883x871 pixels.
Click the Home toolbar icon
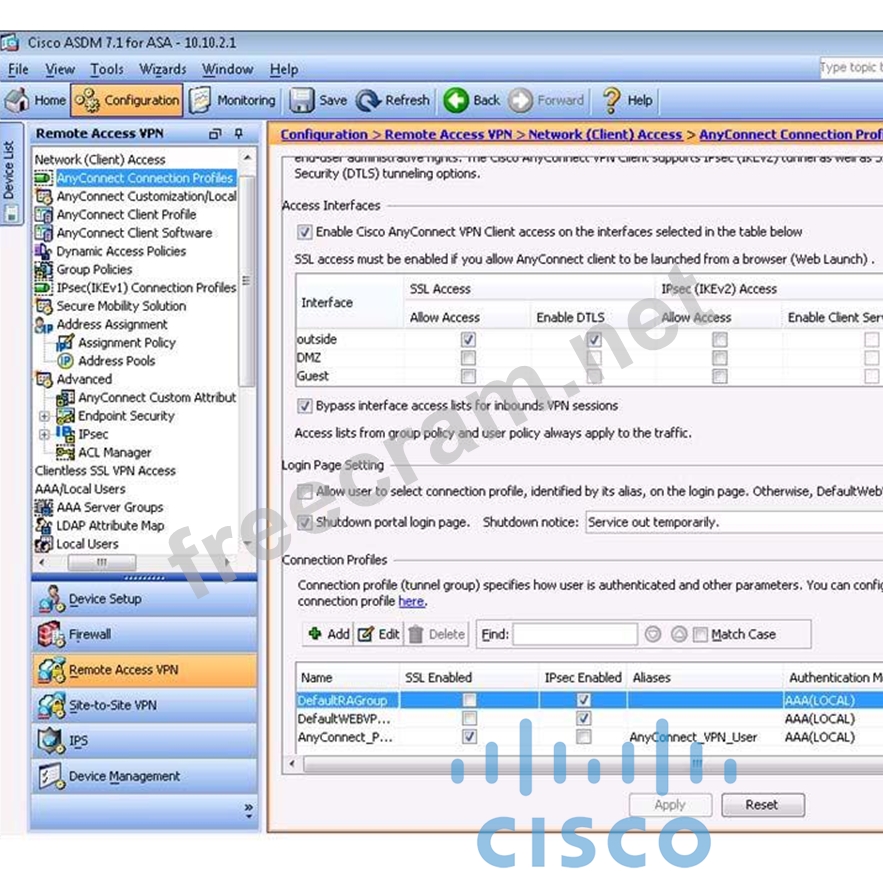(18, 100)
